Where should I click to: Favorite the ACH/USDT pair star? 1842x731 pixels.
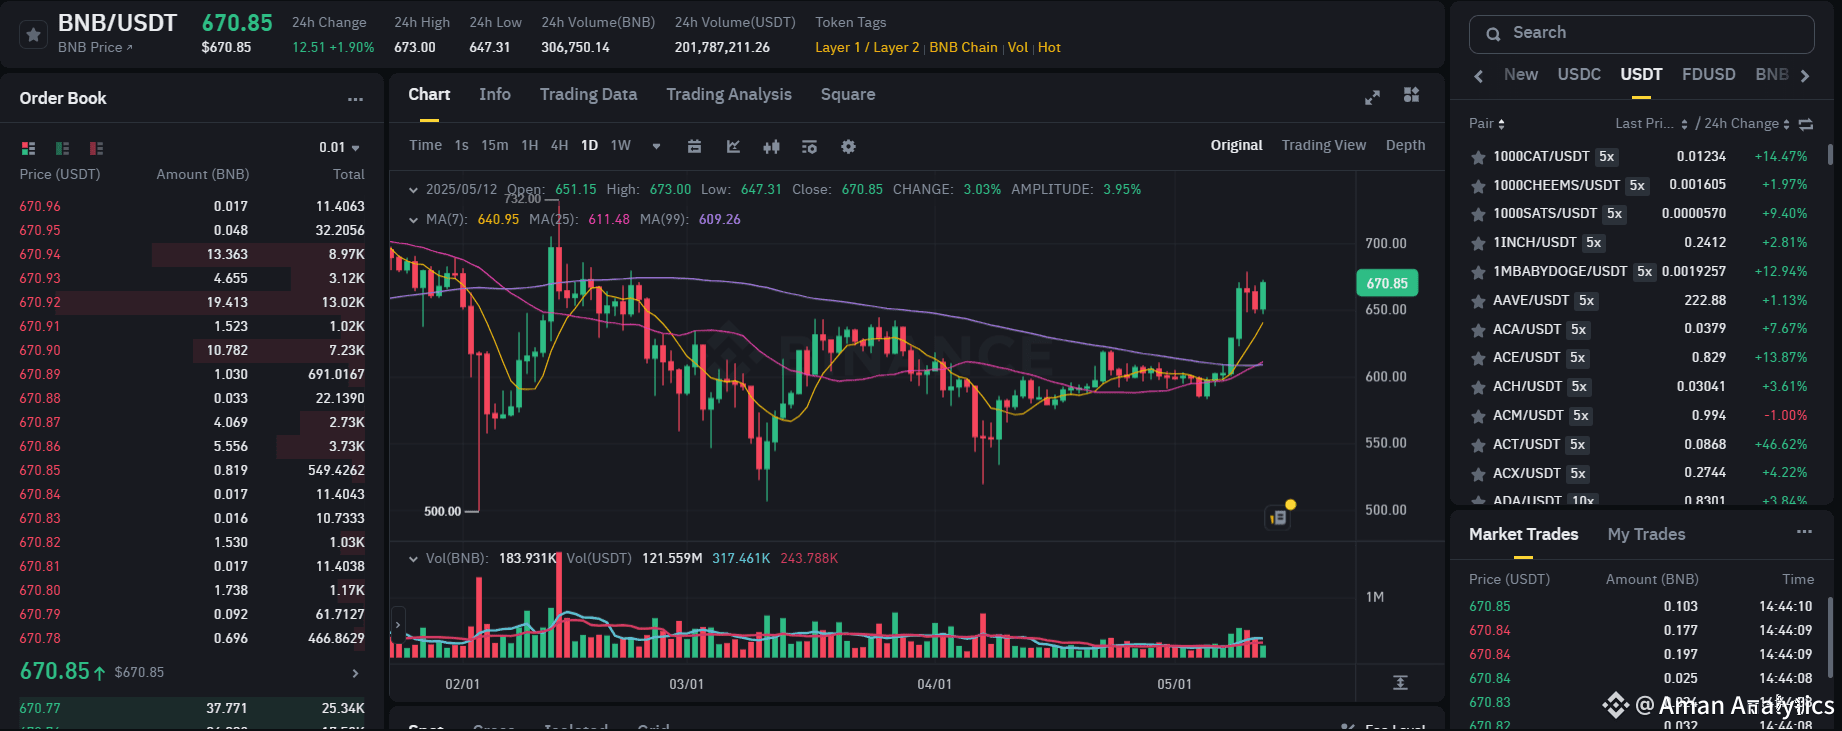coord(1477,387)
